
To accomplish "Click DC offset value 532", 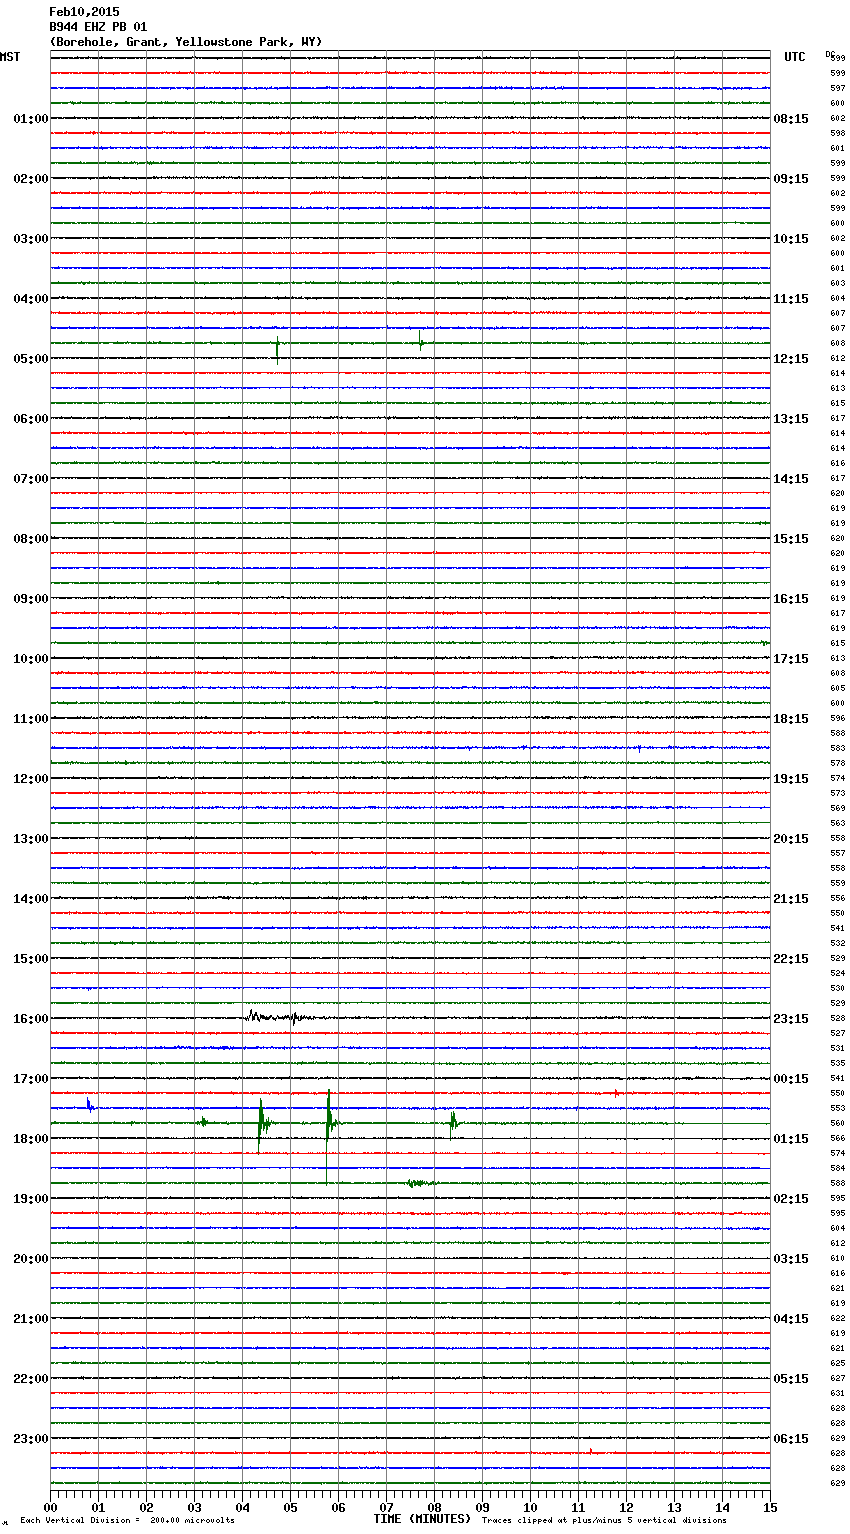I will pos(838,943).
